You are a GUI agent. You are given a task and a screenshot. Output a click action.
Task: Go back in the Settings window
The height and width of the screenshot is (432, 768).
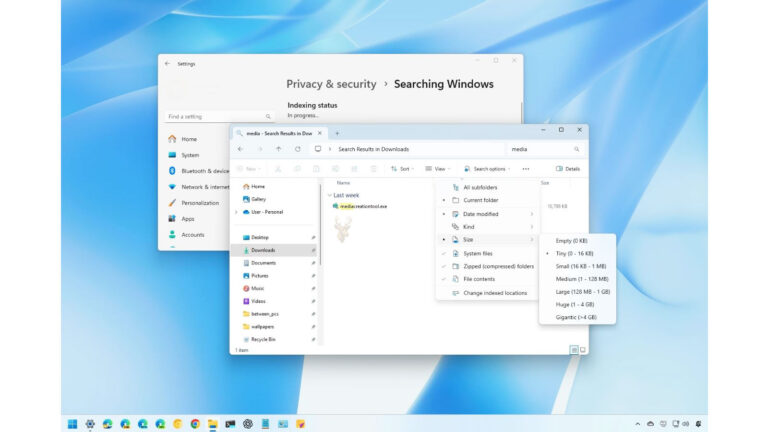click(x=167, y=64)
